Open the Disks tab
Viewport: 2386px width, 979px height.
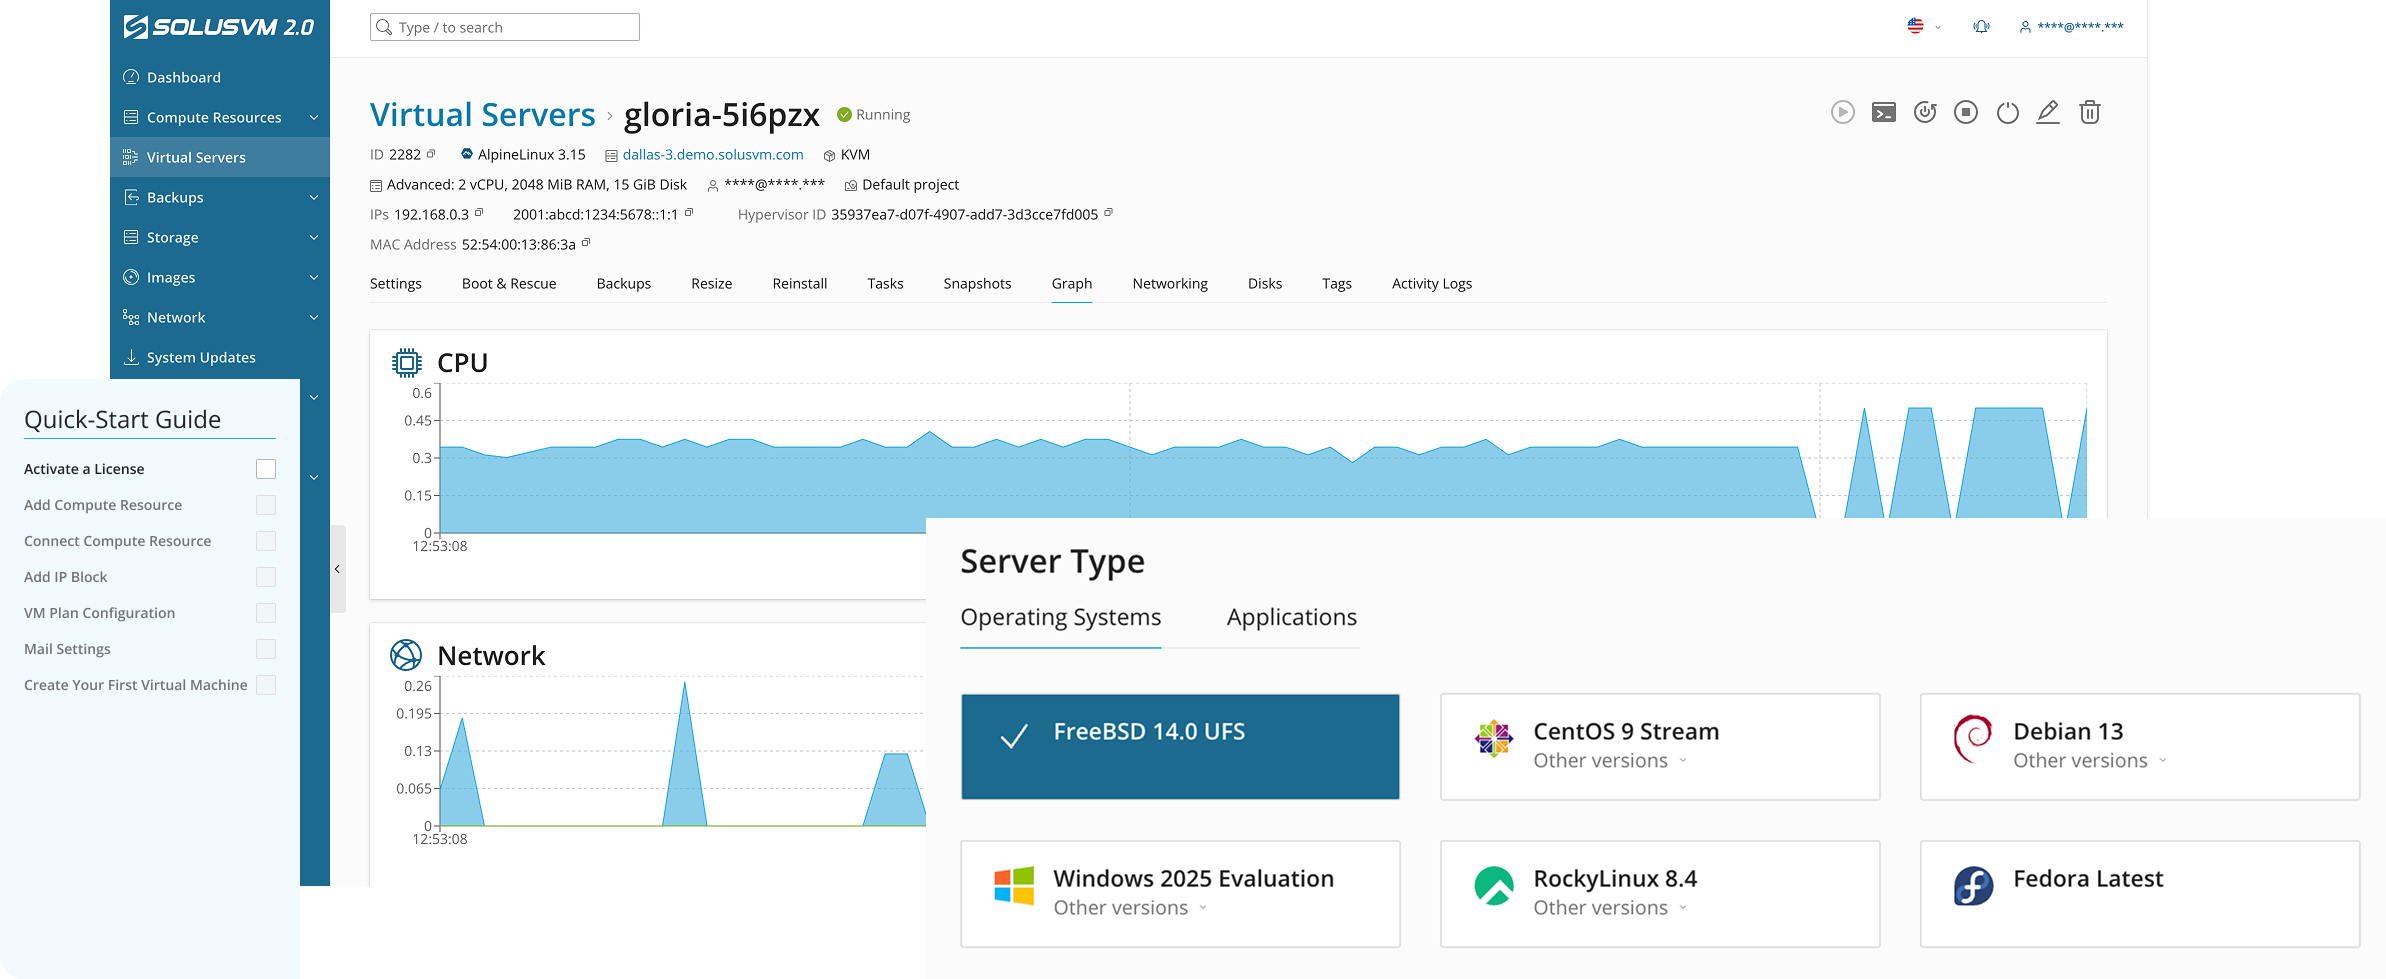(x=1265, y=284)
